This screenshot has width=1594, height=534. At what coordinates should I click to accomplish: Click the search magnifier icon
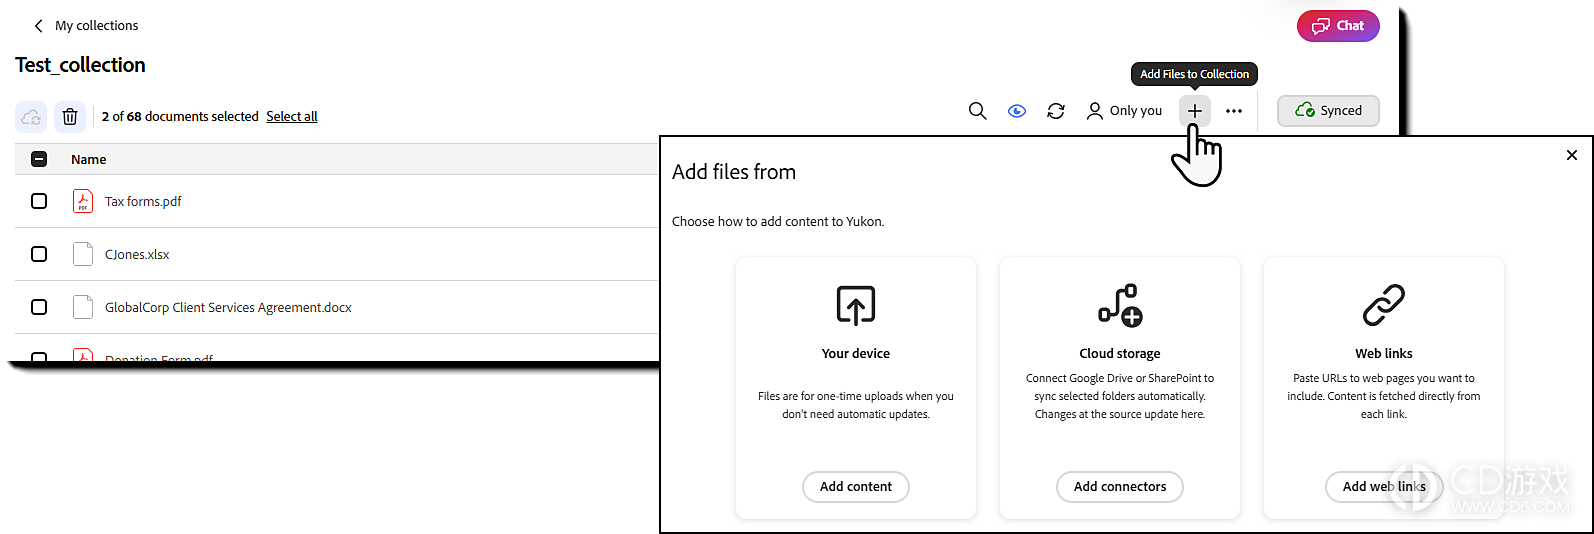[977, 111]
